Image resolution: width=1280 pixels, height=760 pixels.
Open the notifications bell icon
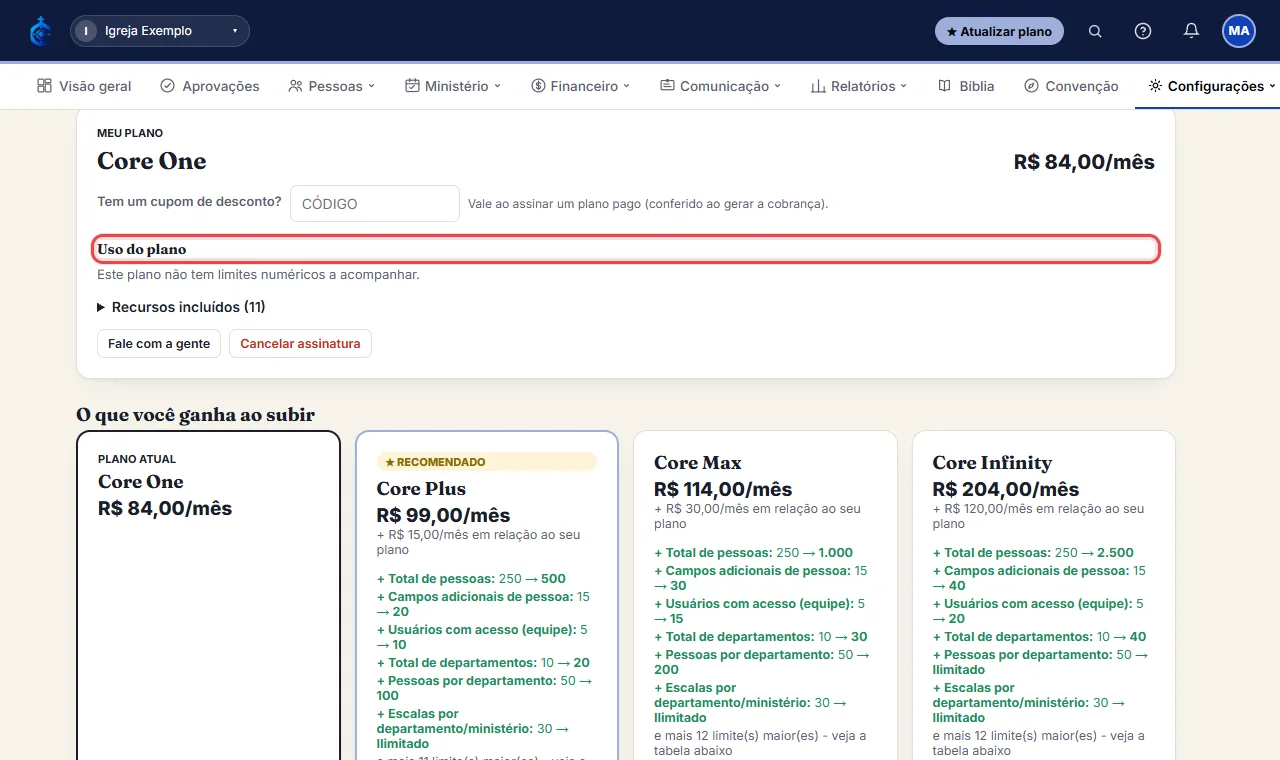point(1191,31)
